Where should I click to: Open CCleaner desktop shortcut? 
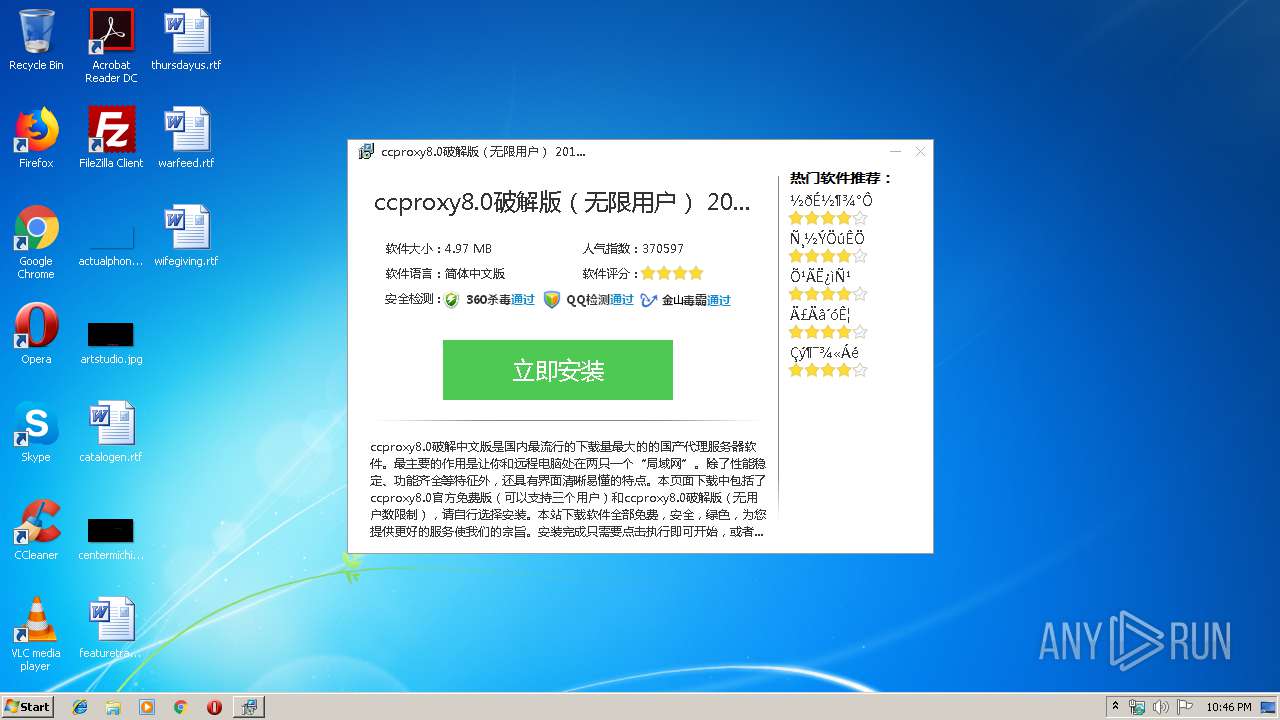point(36,530)
